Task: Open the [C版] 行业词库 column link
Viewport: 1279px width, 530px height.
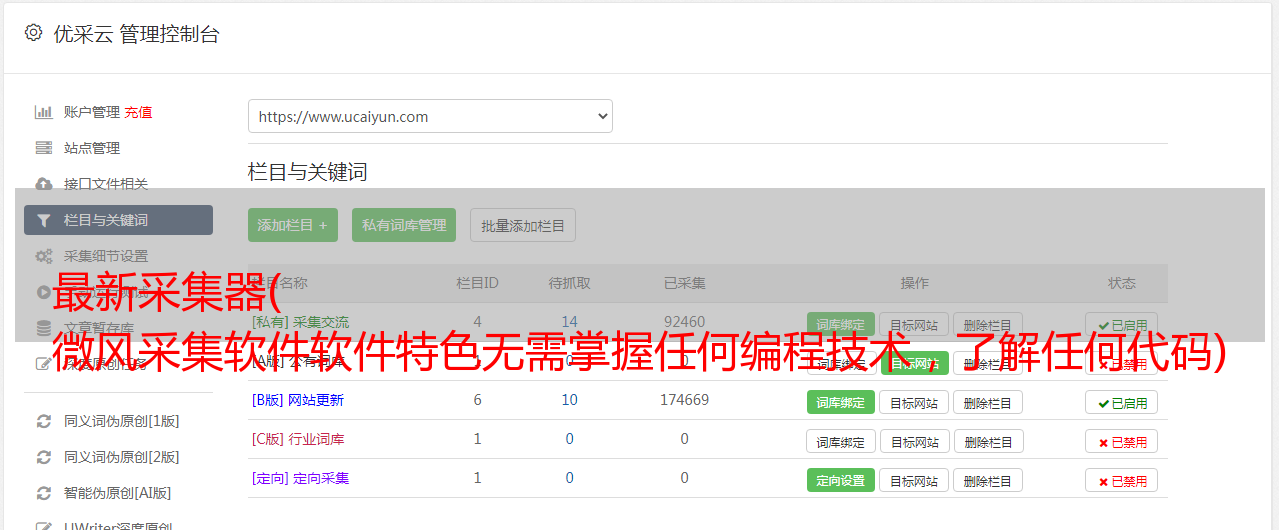Action: coord(298,439)
